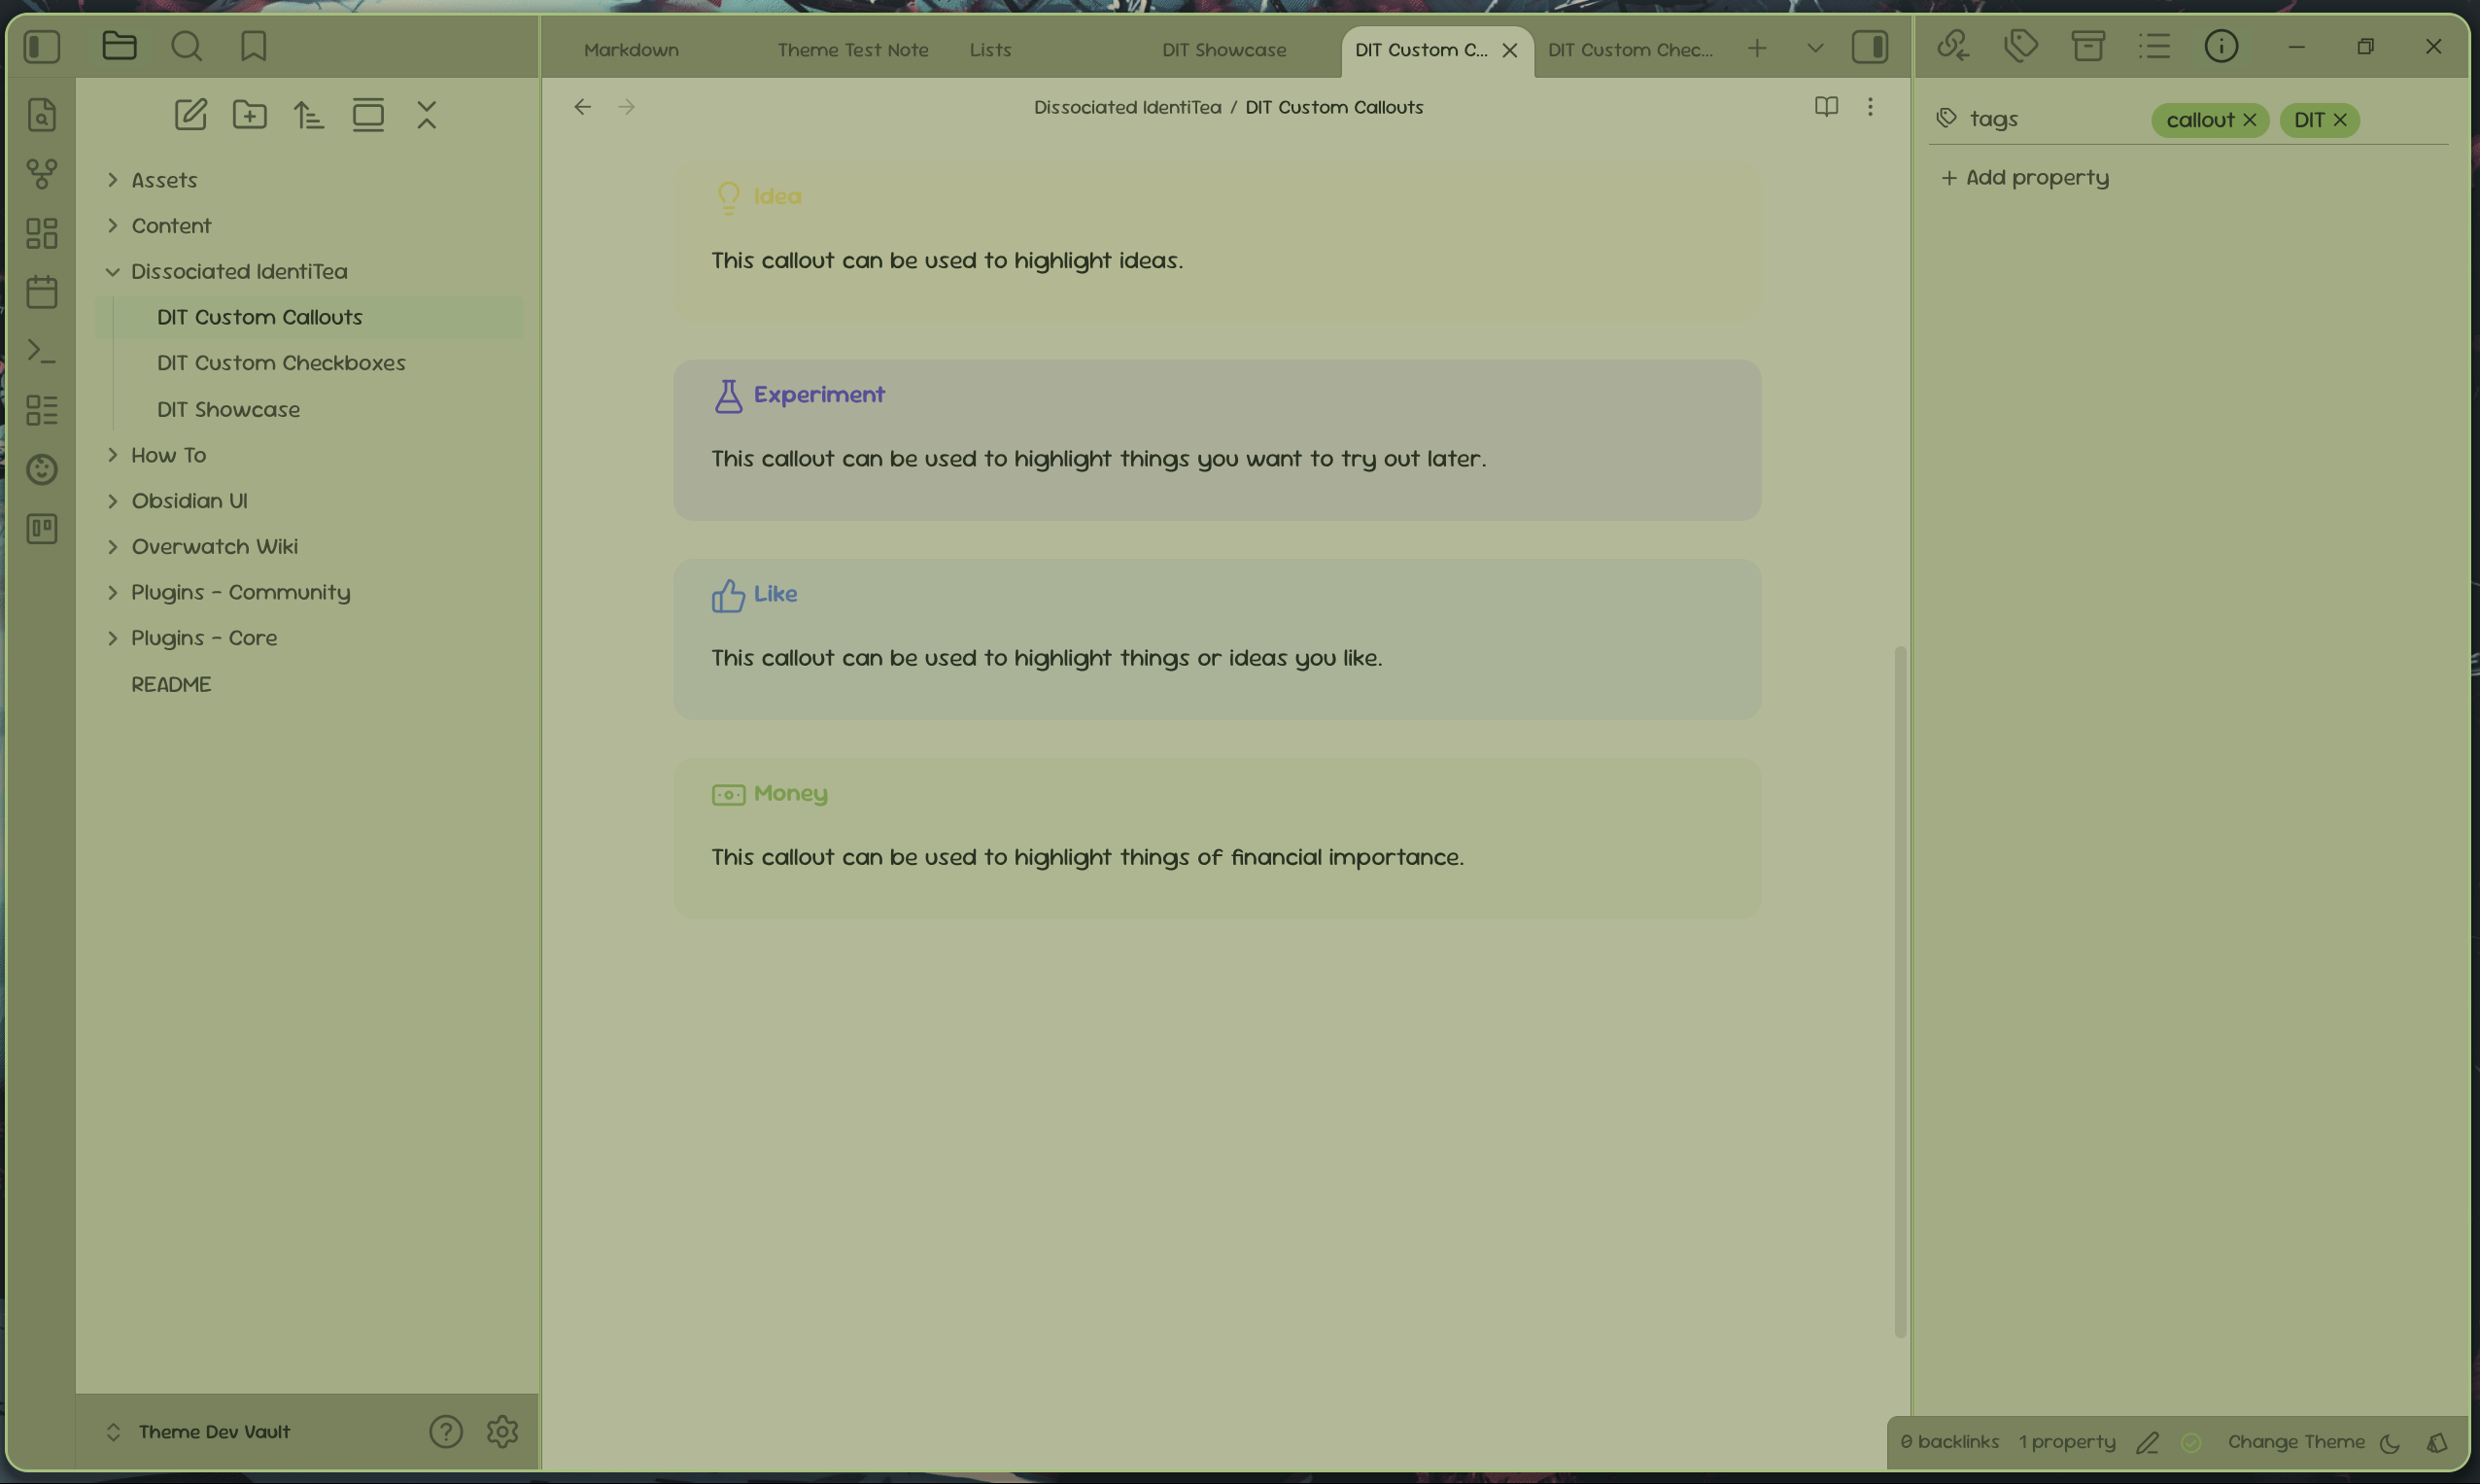Open DIT Custom Checkboxes note in explorer
Image resolution: width=2480 pixels, height=1484 pixels.
click(281, 363)
